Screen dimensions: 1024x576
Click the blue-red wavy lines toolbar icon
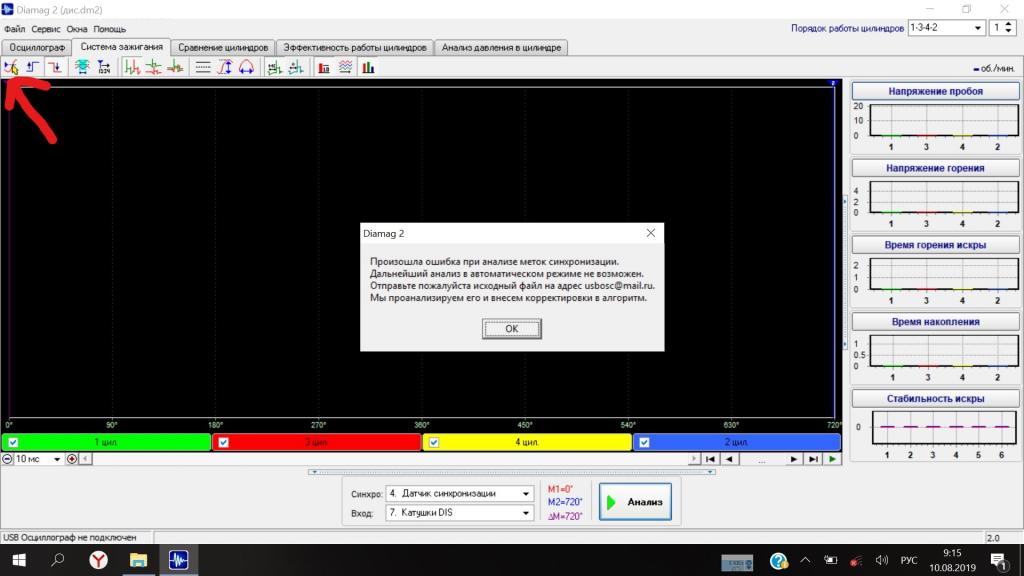[345, 67]
